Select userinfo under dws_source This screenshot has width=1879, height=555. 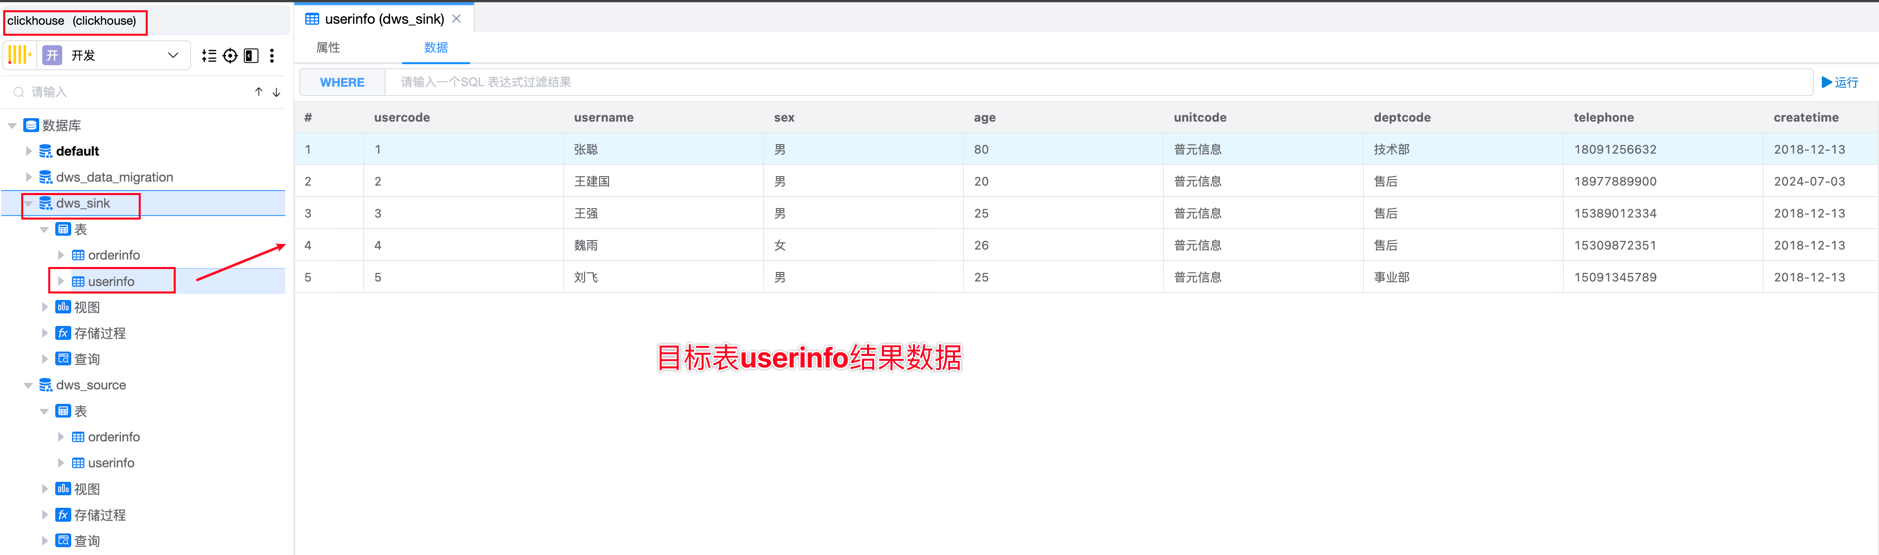[x=111, y=464]
